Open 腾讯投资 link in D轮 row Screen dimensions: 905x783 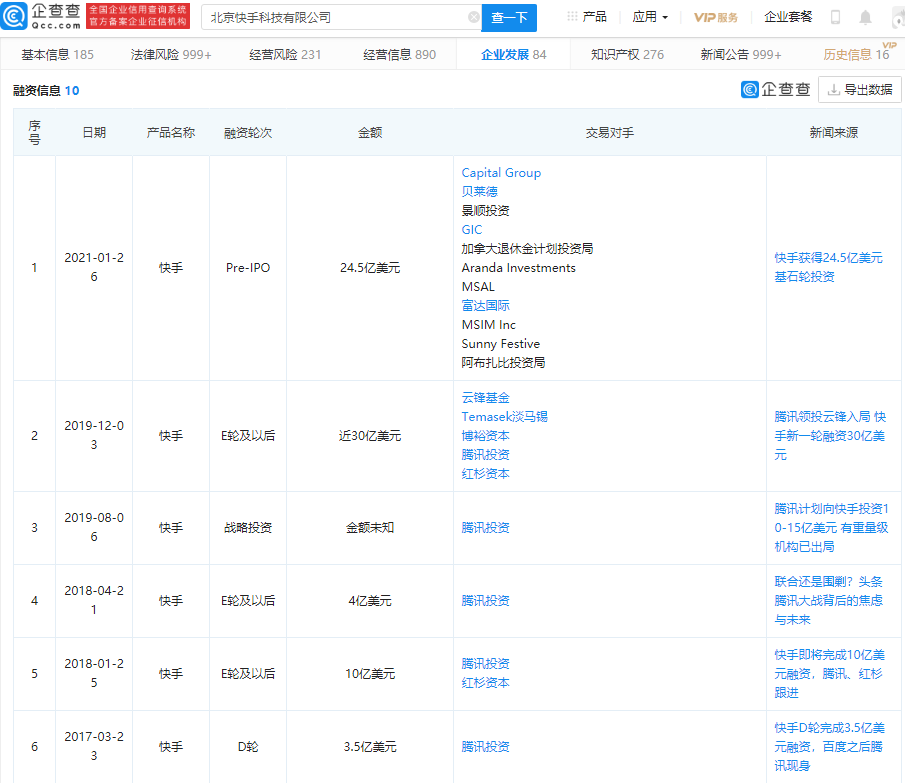[x=485, y=747]
